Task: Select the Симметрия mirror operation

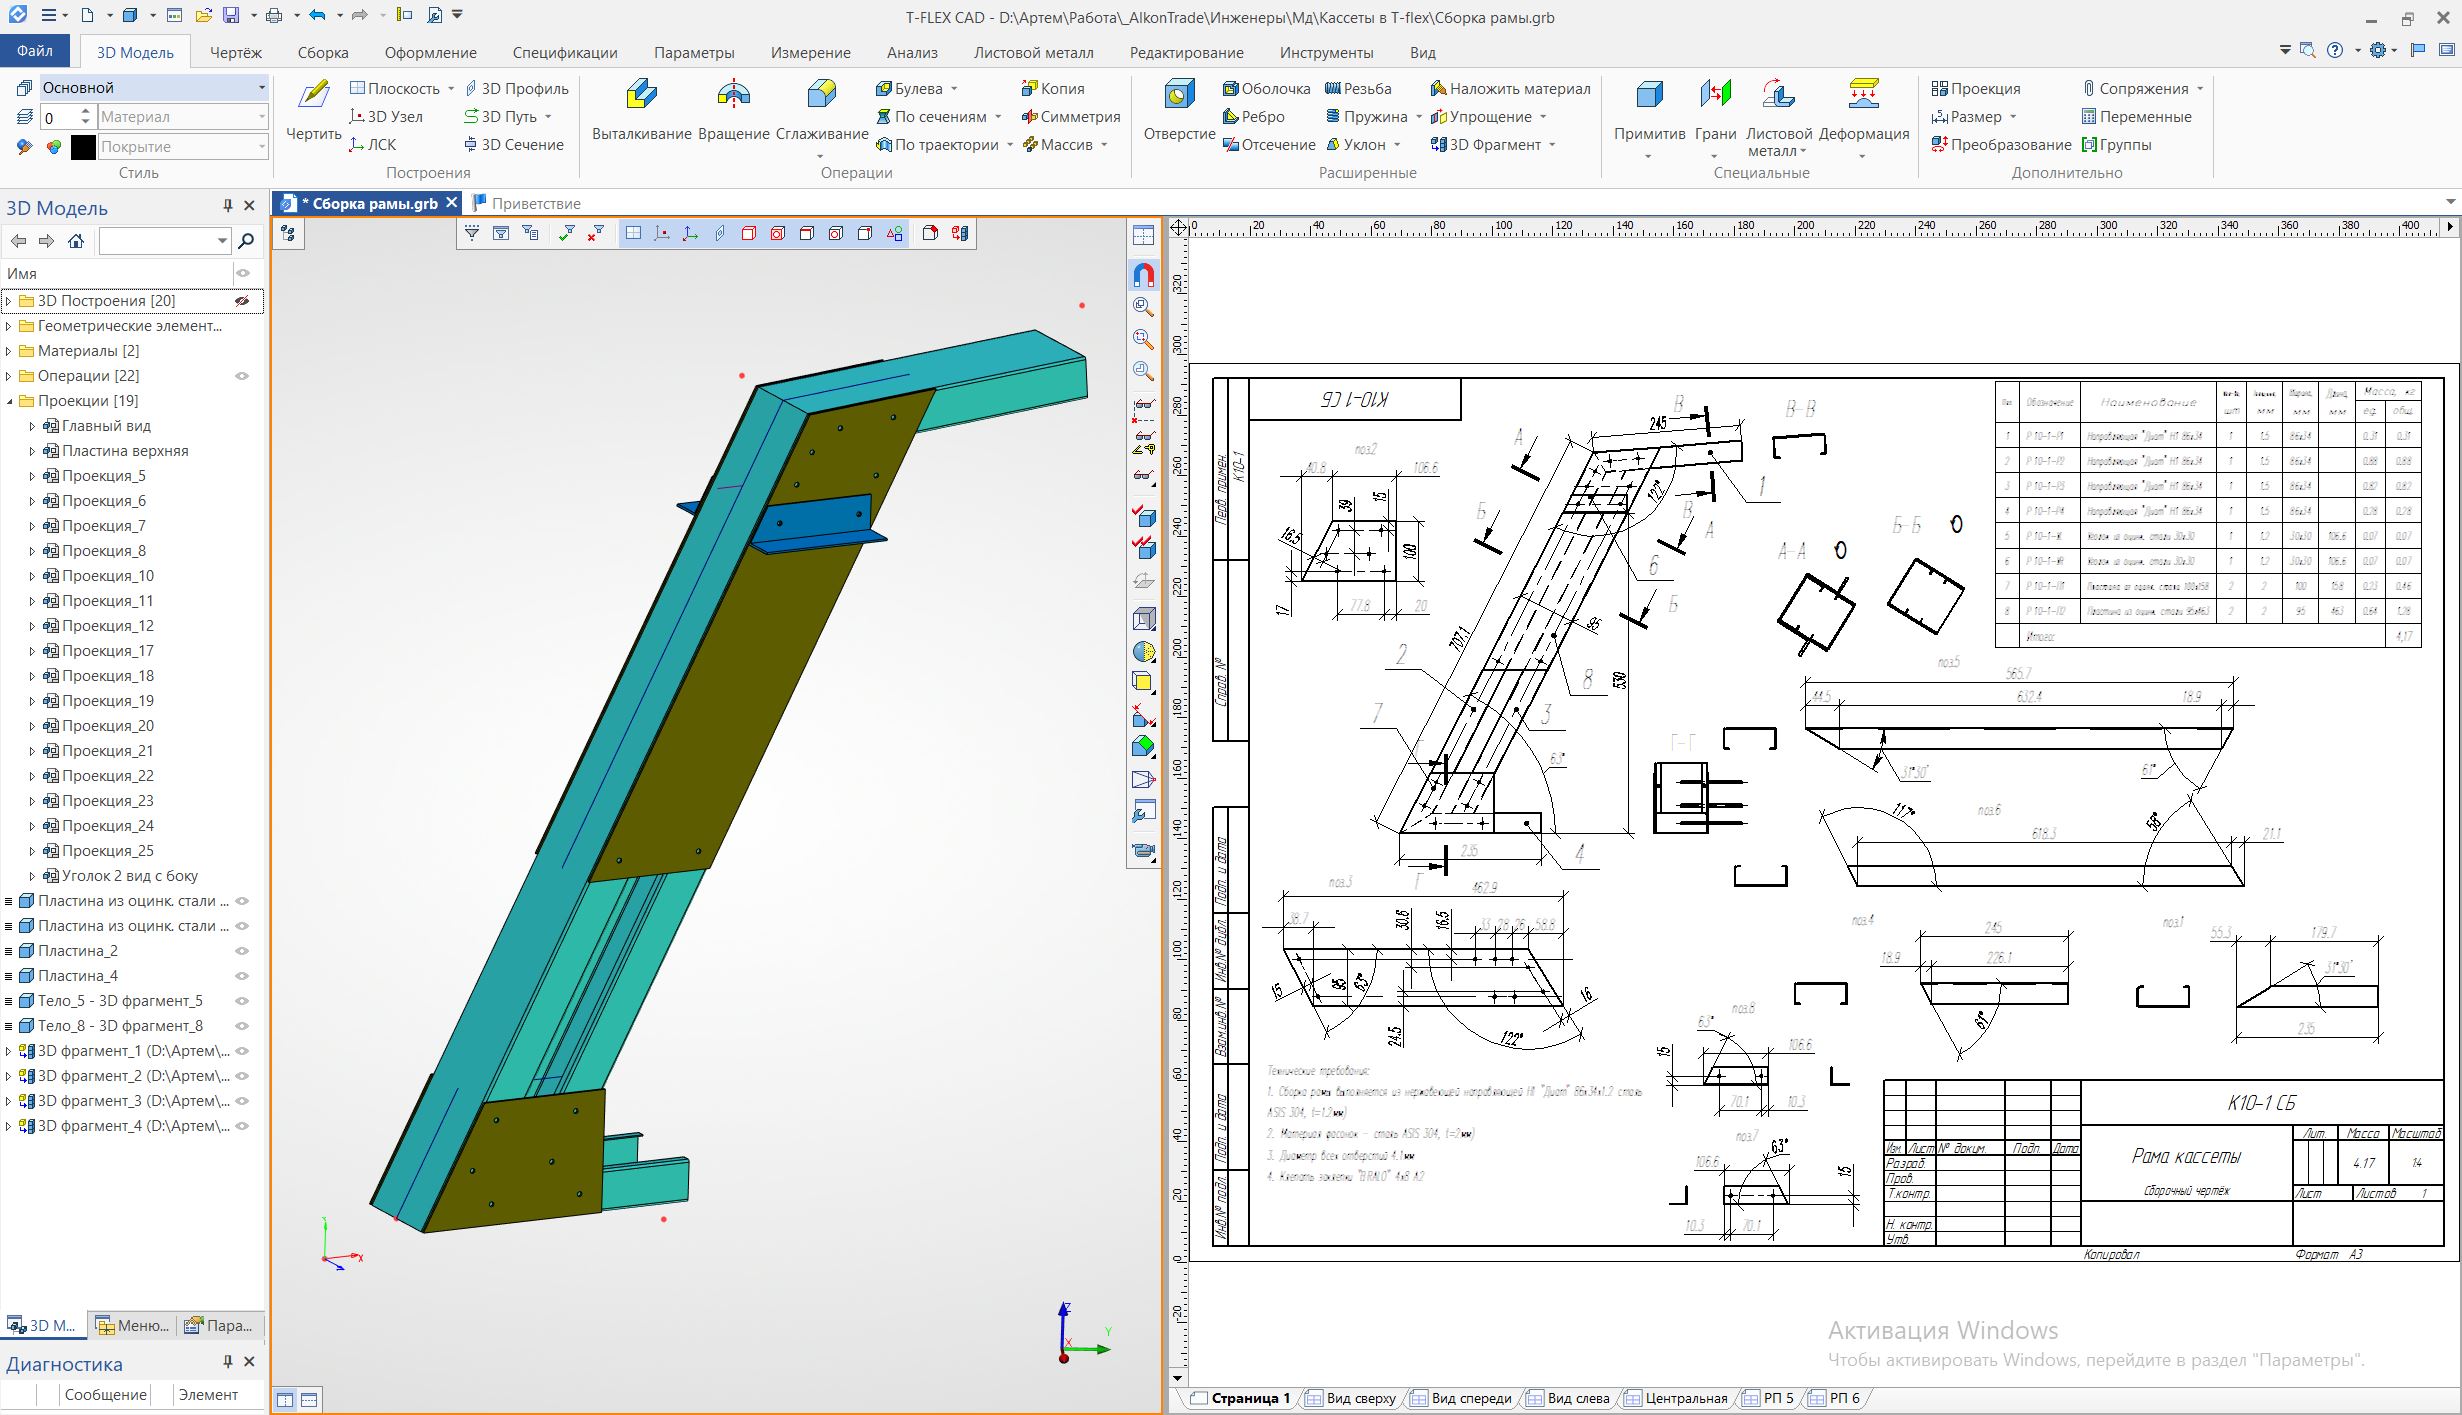Action: pos(1070,117)
